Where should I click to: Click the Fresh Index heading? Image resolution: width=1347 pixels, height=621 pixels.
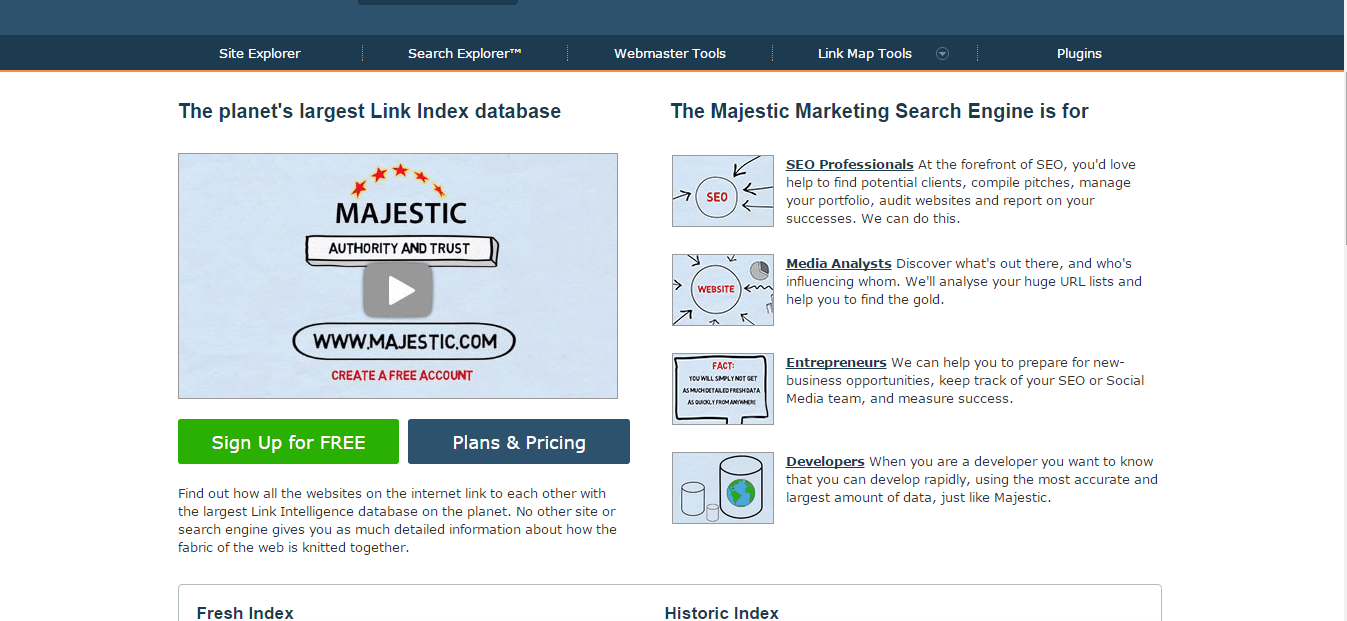pyautogui.click(x=245, y=613)
